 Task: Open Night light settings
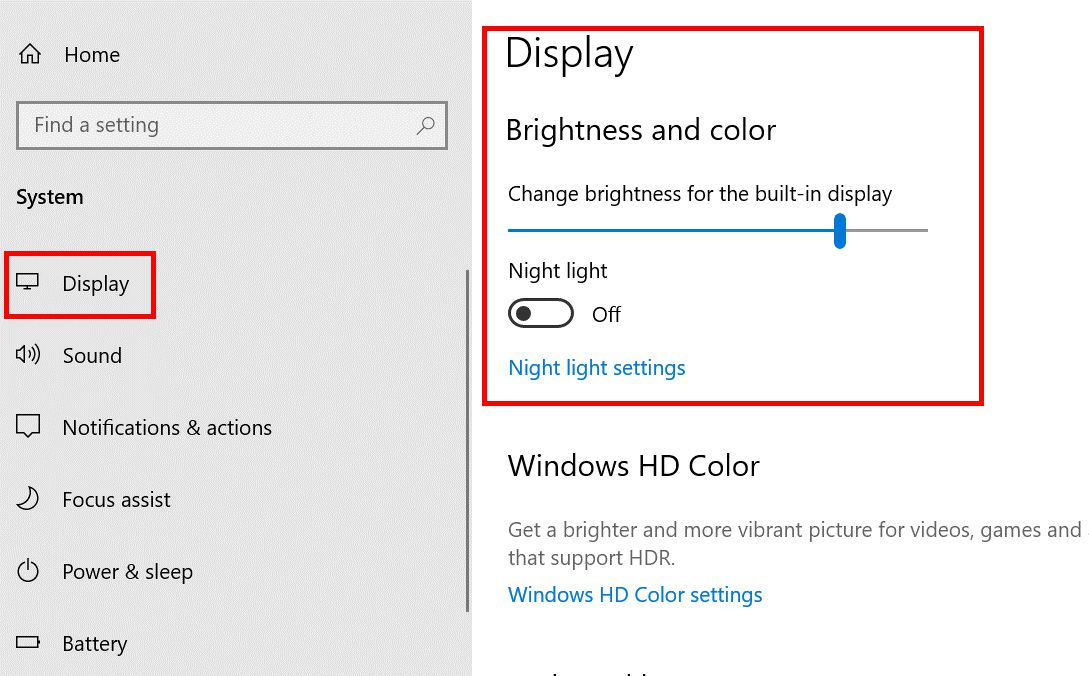596,368
